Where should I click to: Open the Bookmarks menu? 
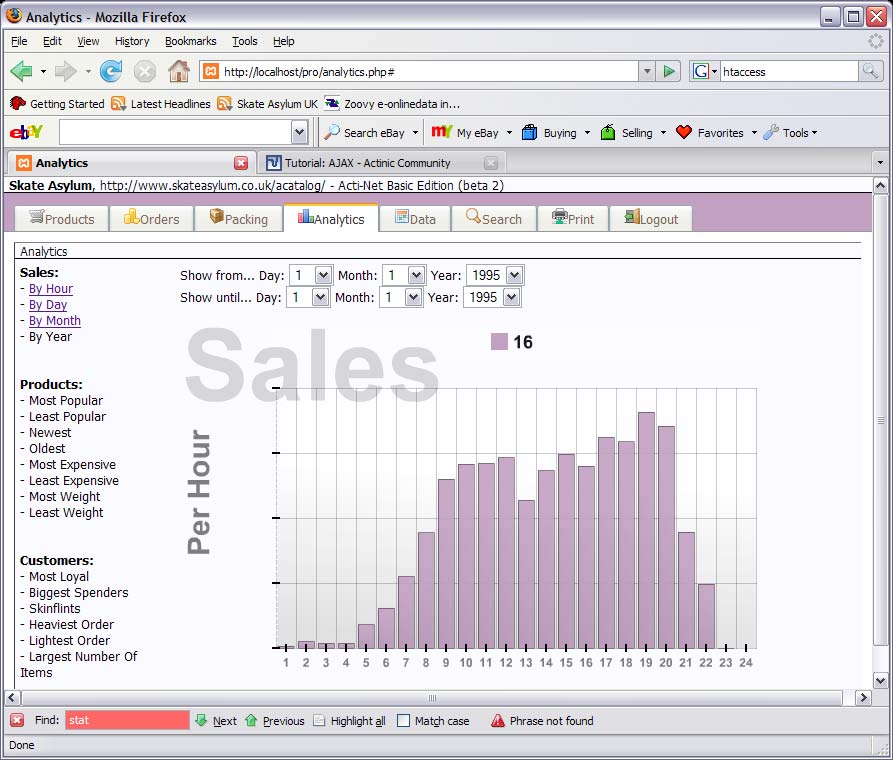190,41
